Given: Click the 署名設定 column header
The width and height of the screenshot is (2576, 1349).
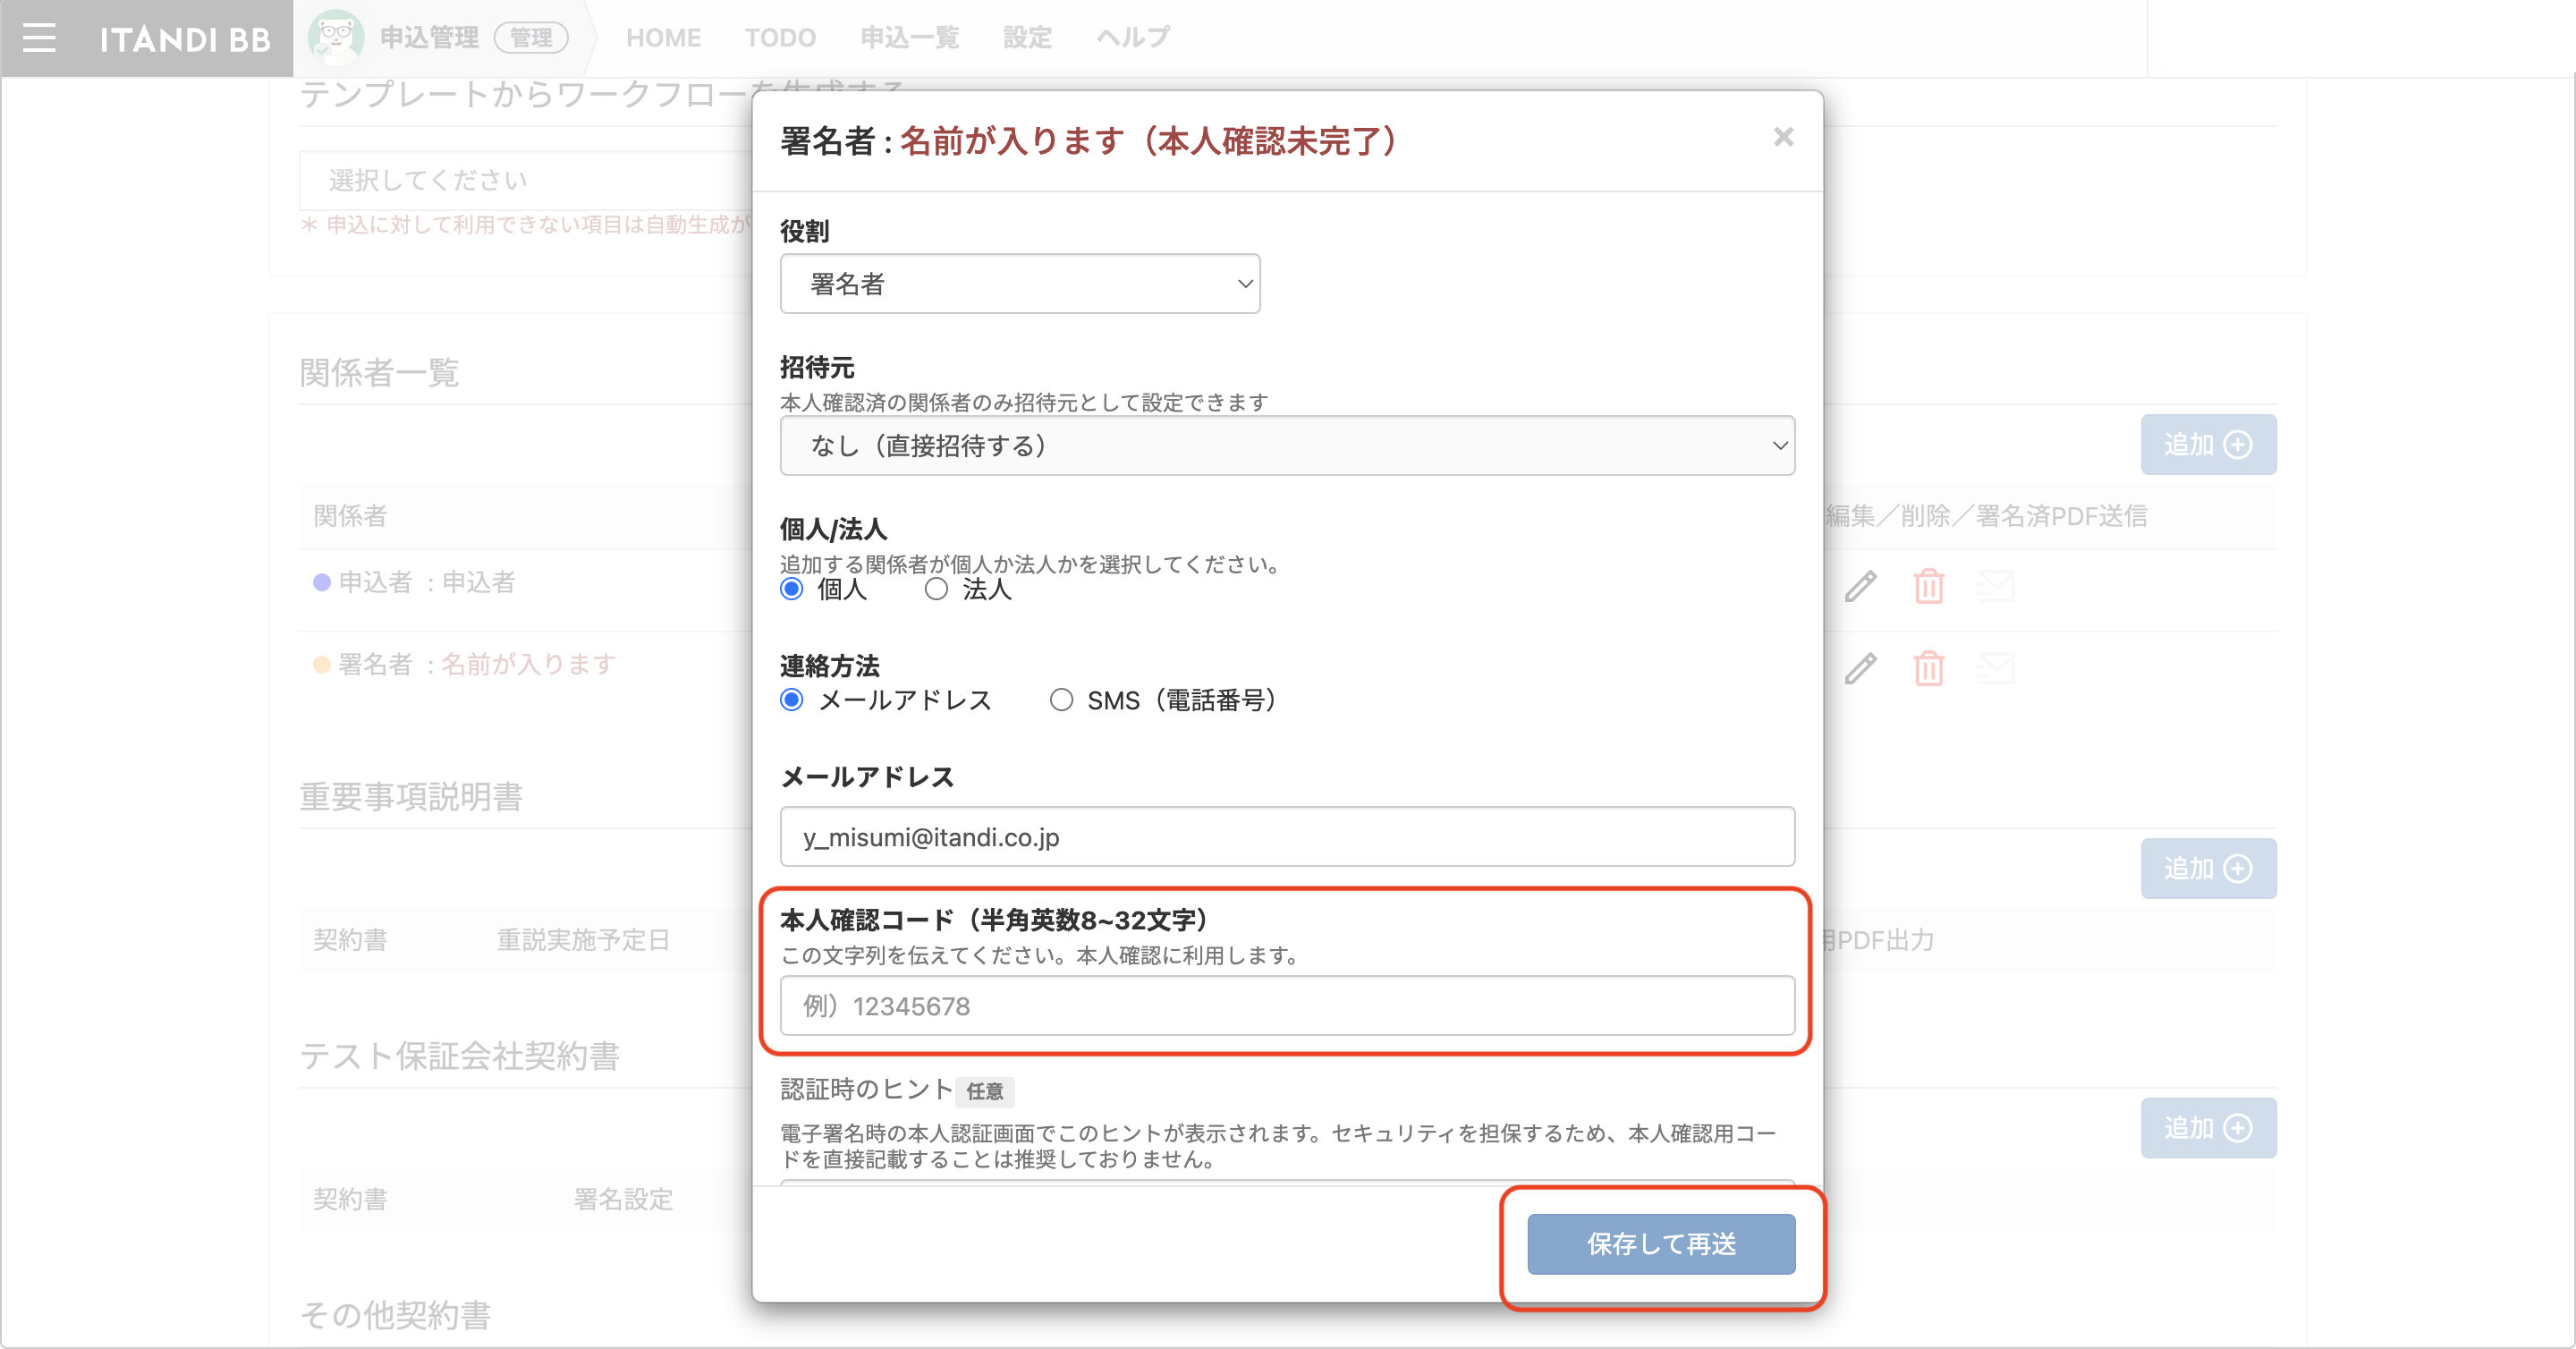Looking at the screenshot, I should tap(623, 1200).
